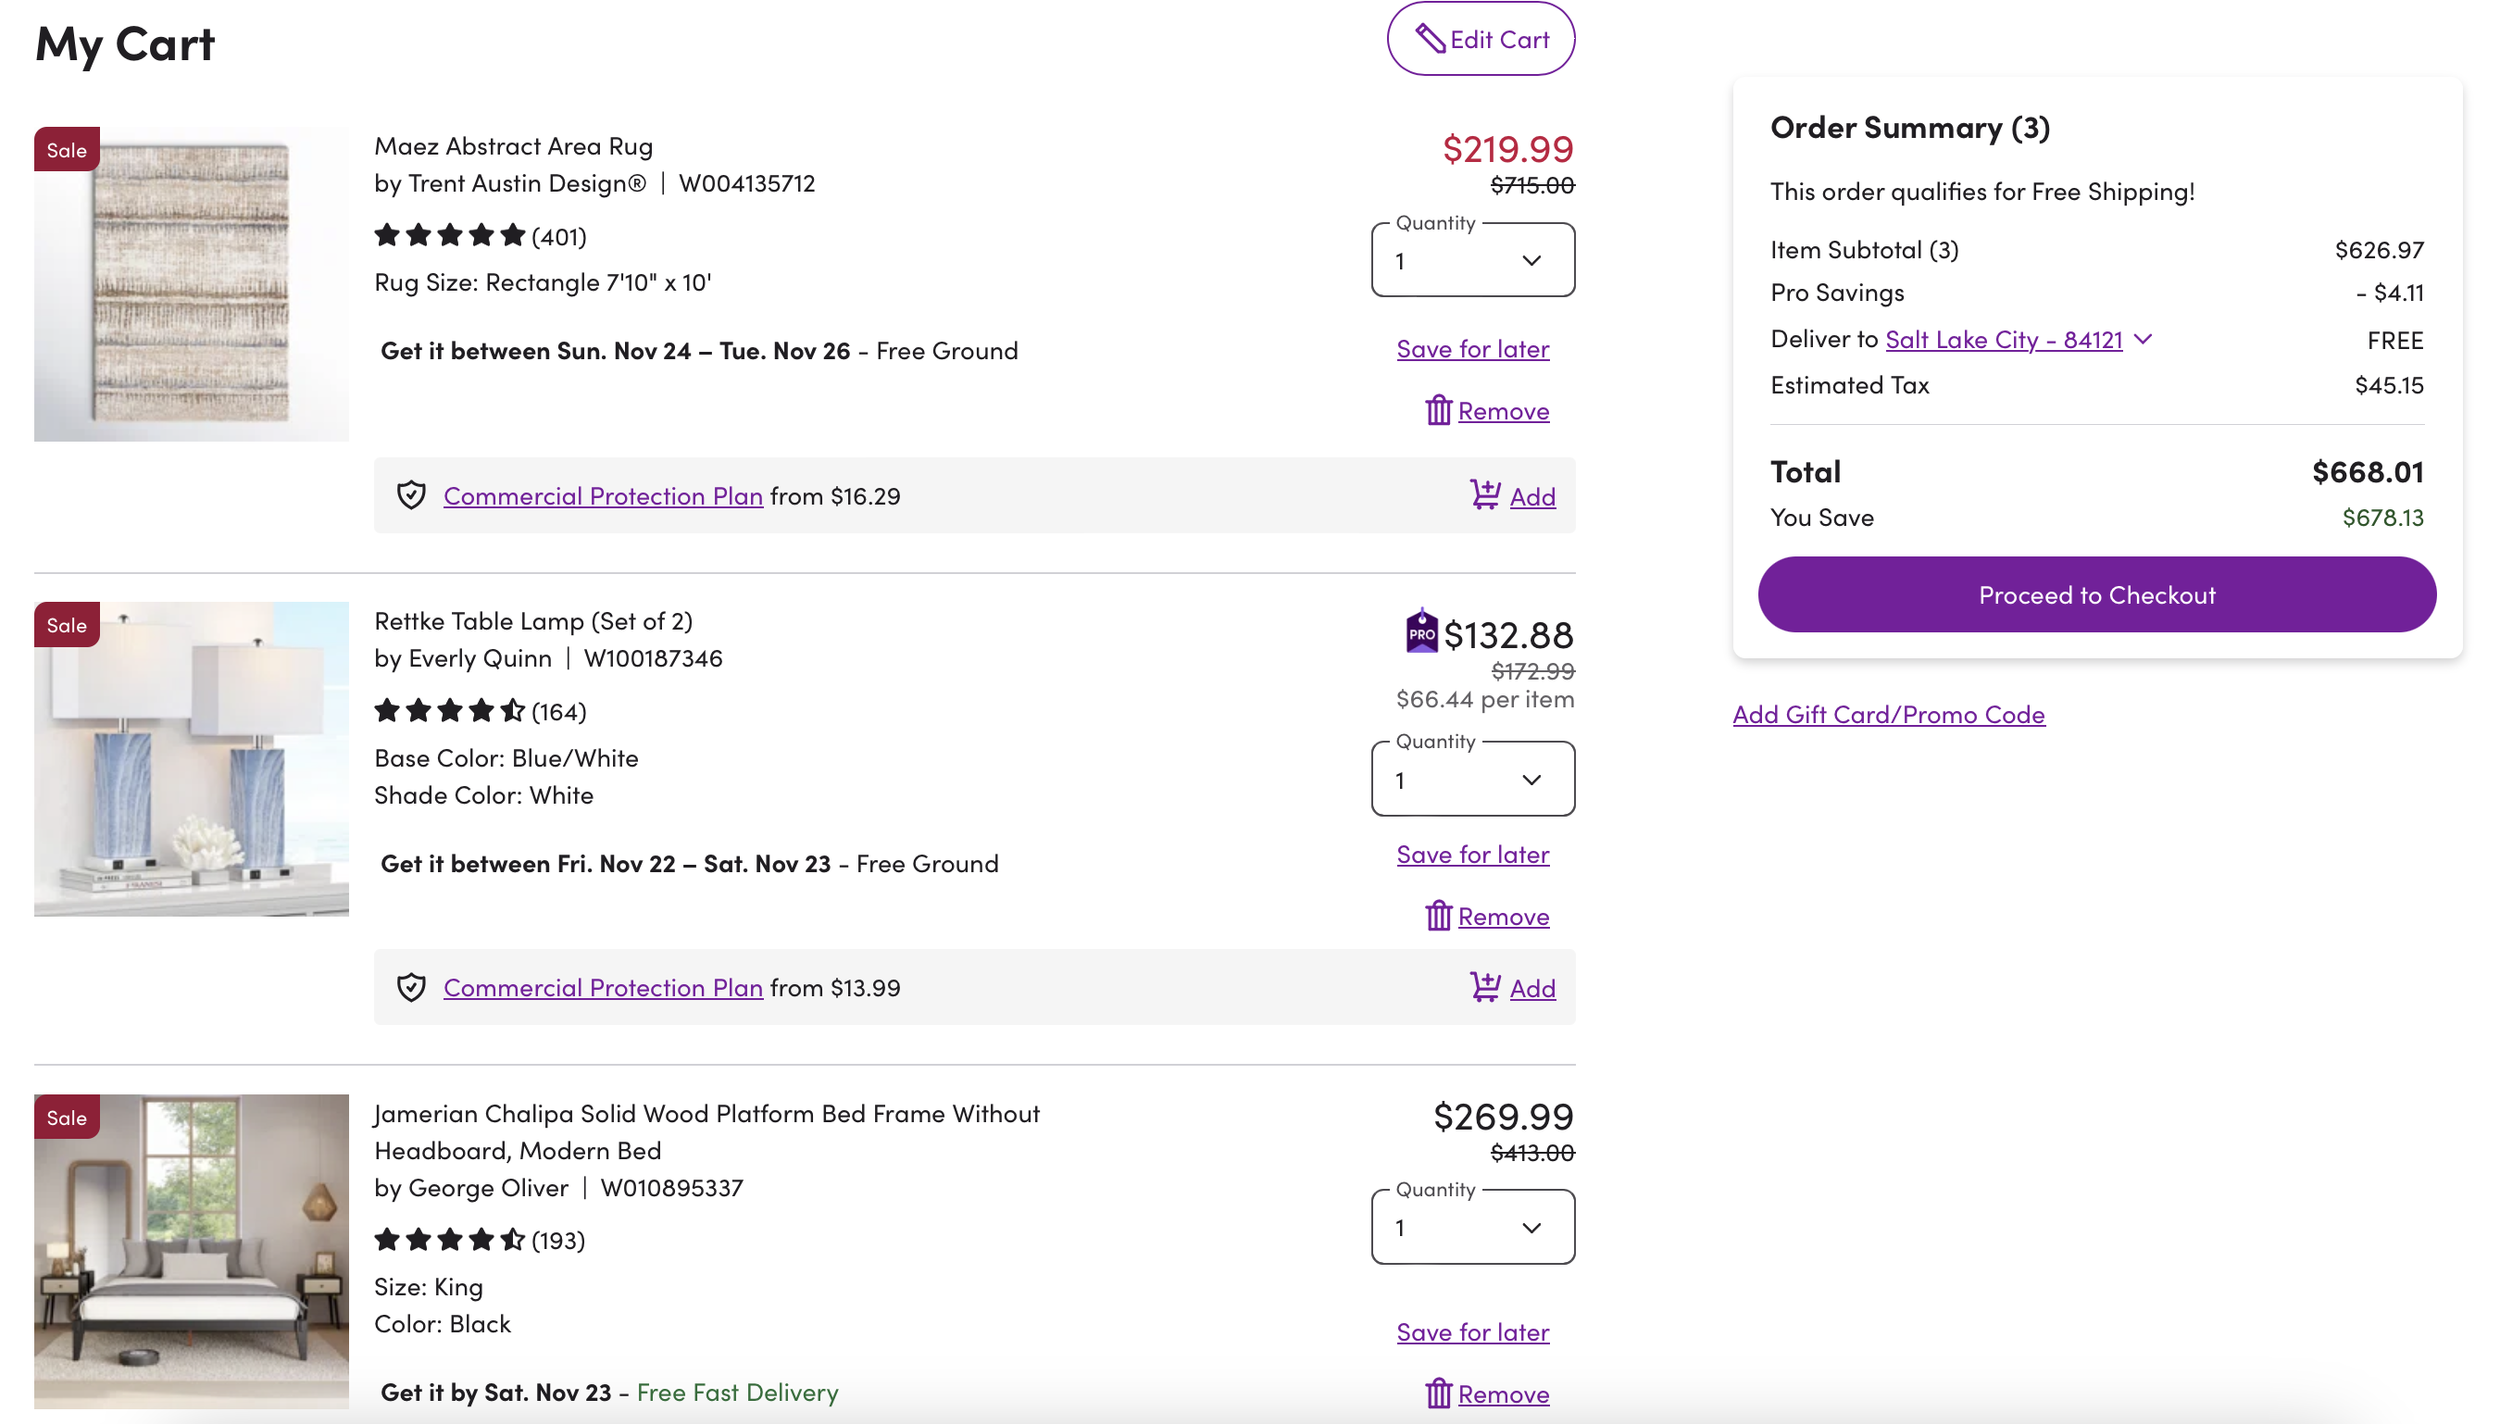Click the PRO tag icon by $132.88
The image size is (2500, 1424).
[1421, 632]
